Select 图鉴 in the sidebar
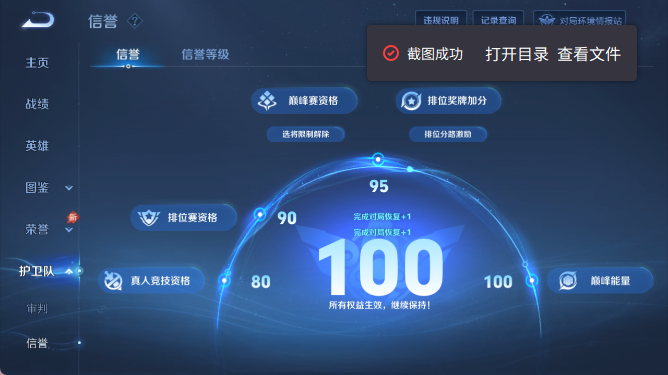Screen dimensions: 668x375 (37, 188)
